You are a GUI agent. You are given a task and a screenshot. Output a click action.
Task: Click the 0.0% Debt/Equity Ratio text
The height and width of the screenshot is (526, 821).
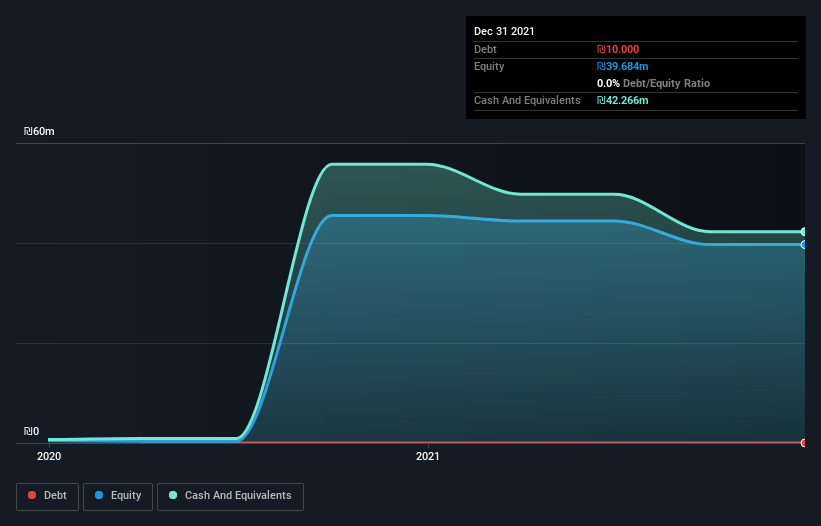tap(653, 83)
